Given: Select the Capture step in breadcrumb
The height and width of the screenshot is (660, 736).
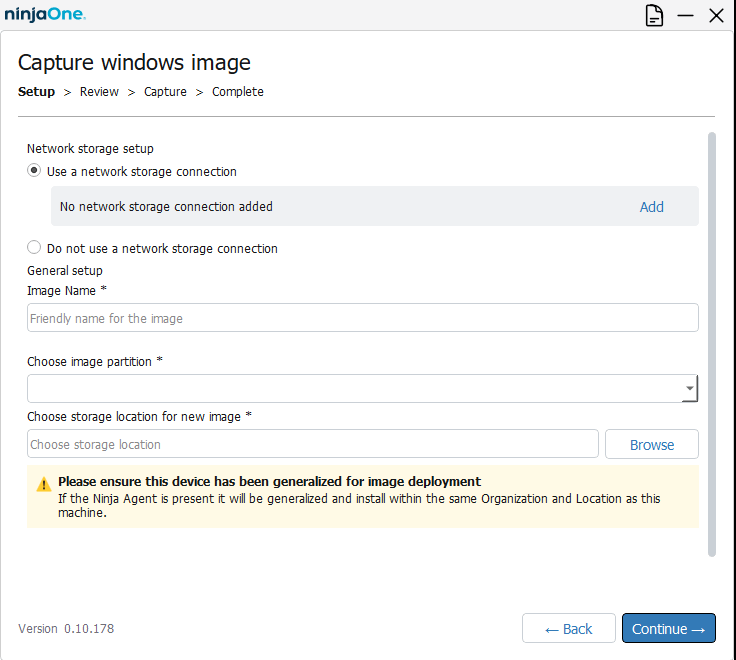Looking at the screenshot, I should pos(165,92).
